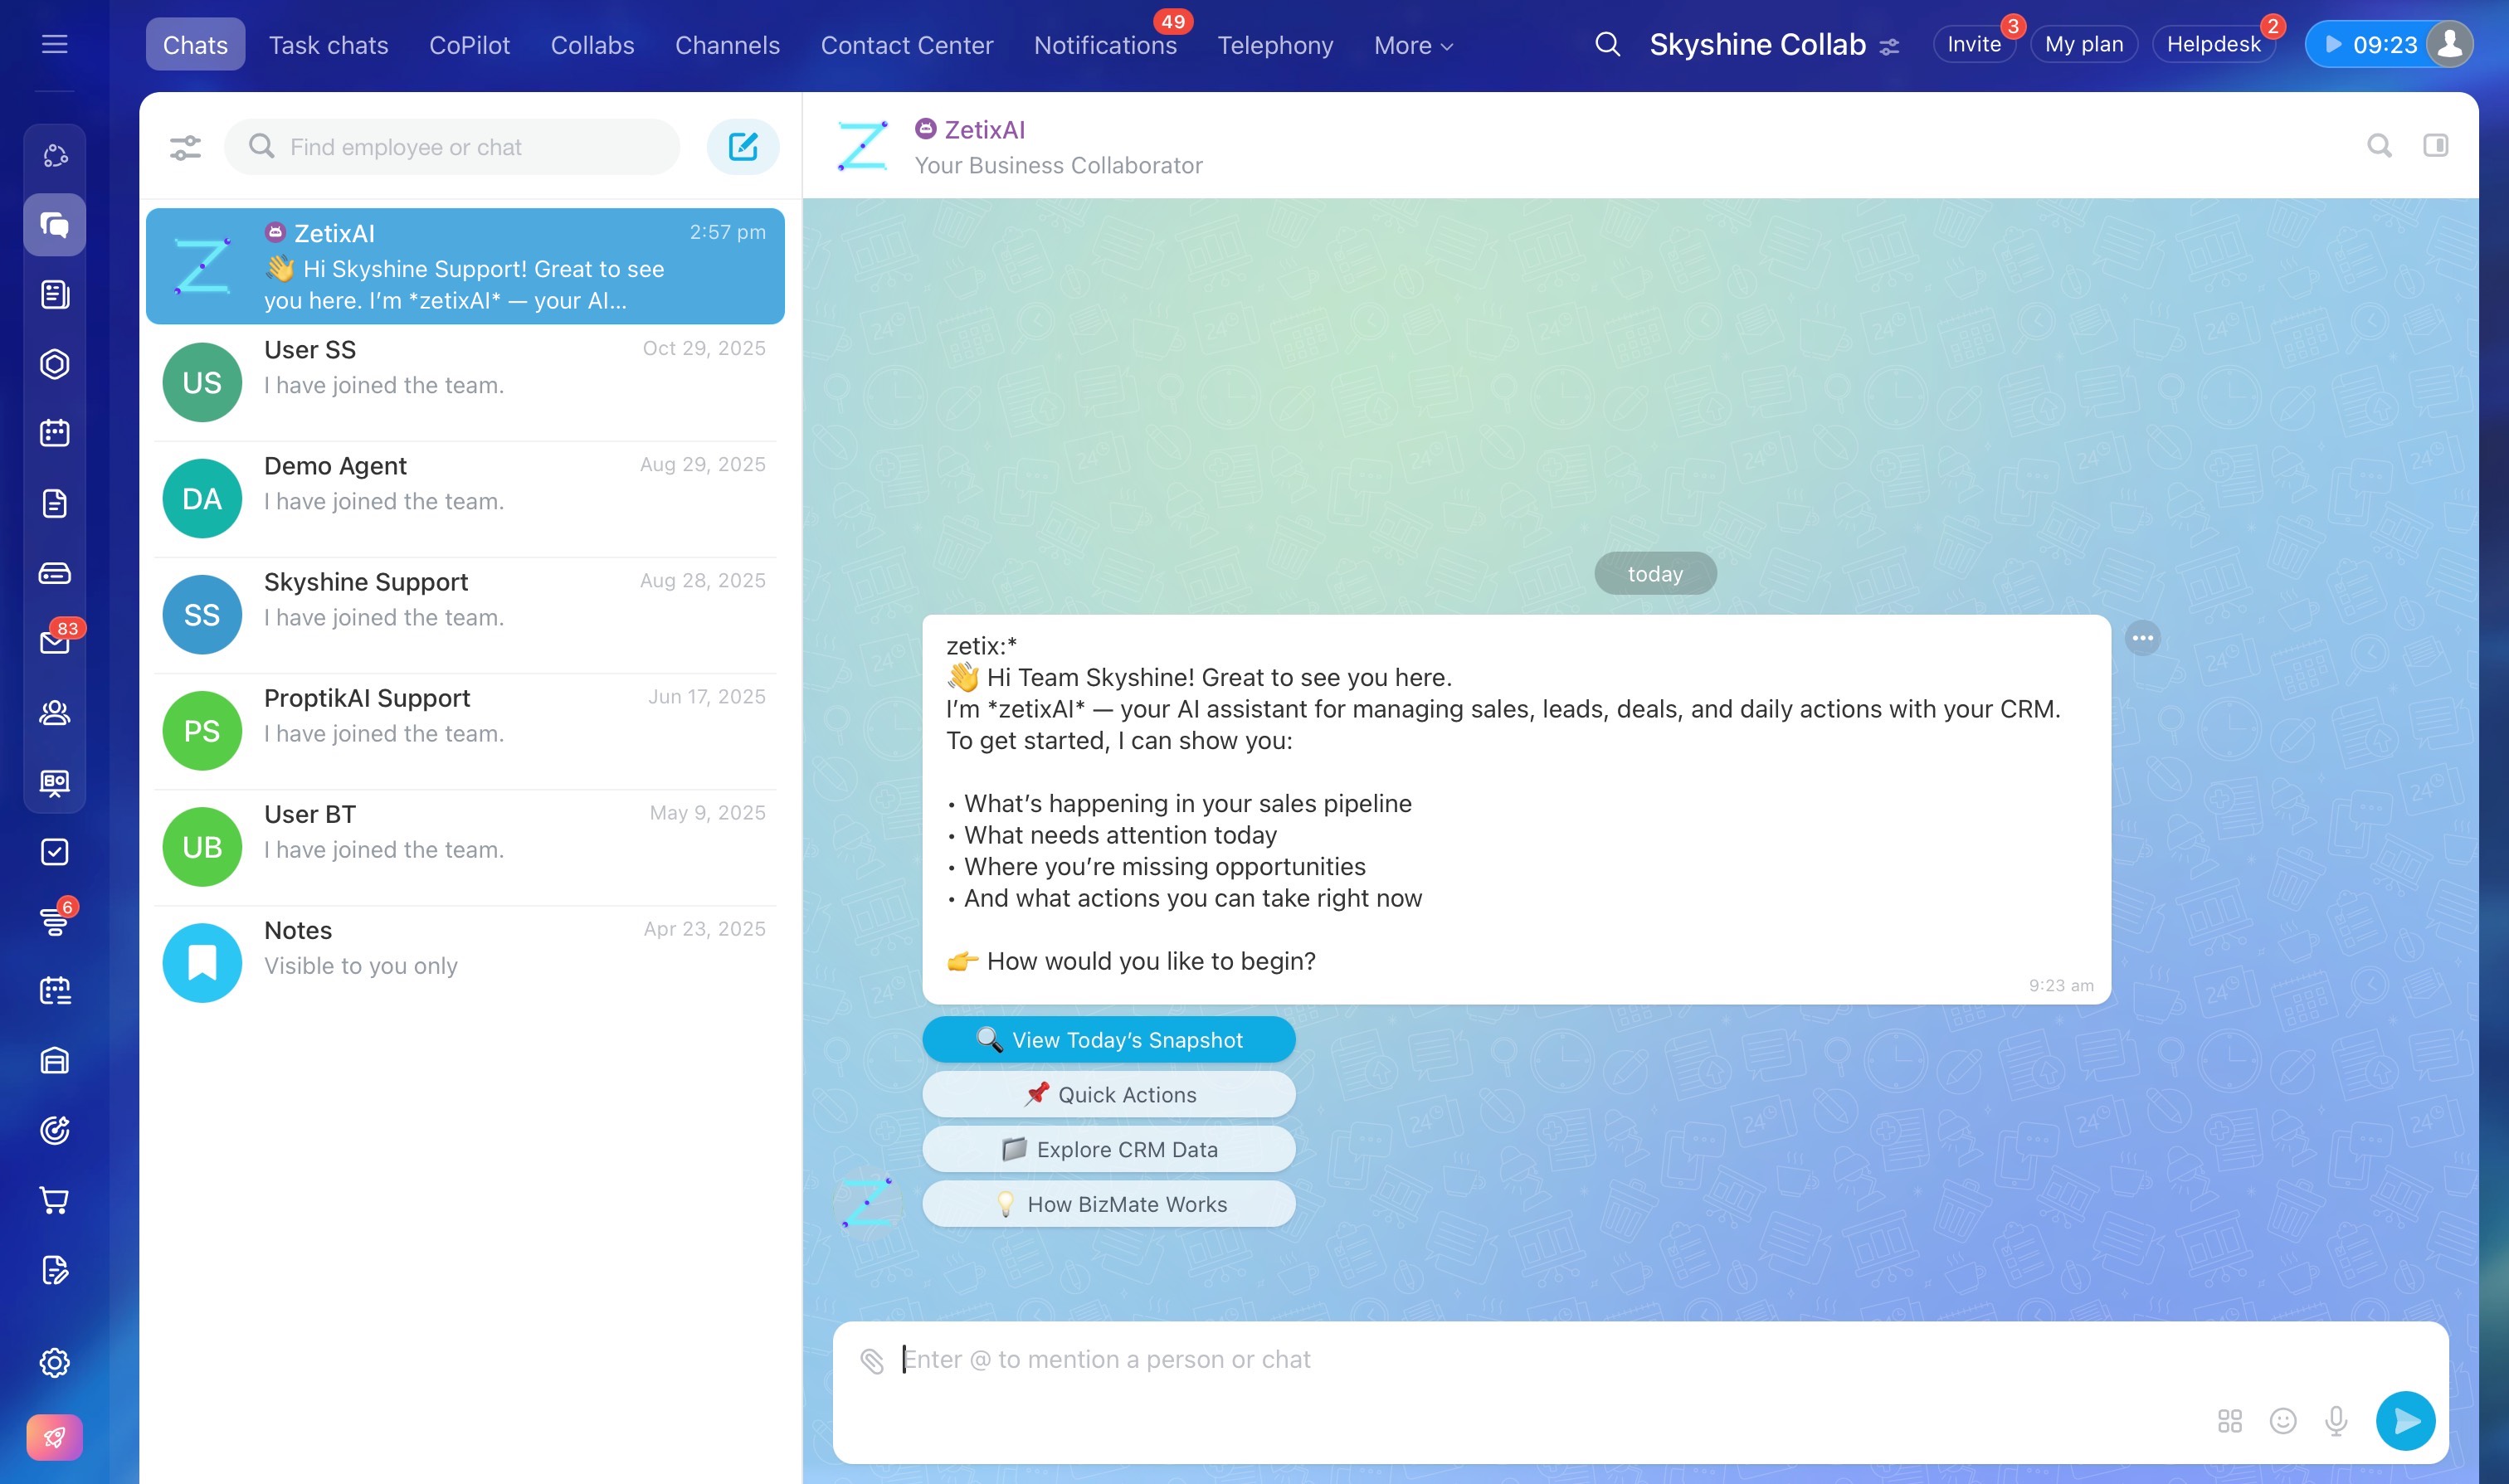This screenshot has width=2509, height=1484.
Task: Expand the More menu dropdown
Action: tap(1413, 45)
